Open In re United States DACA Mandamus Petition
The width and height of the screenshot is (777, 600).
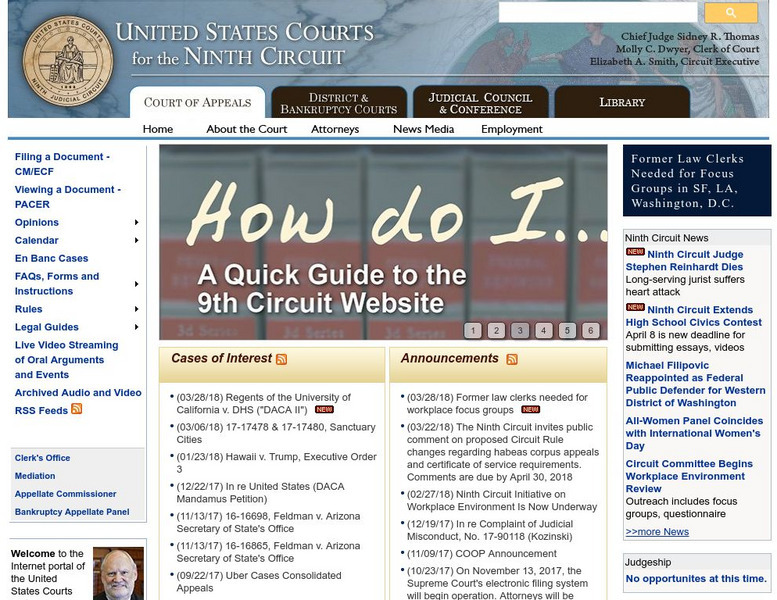(260, 492)
